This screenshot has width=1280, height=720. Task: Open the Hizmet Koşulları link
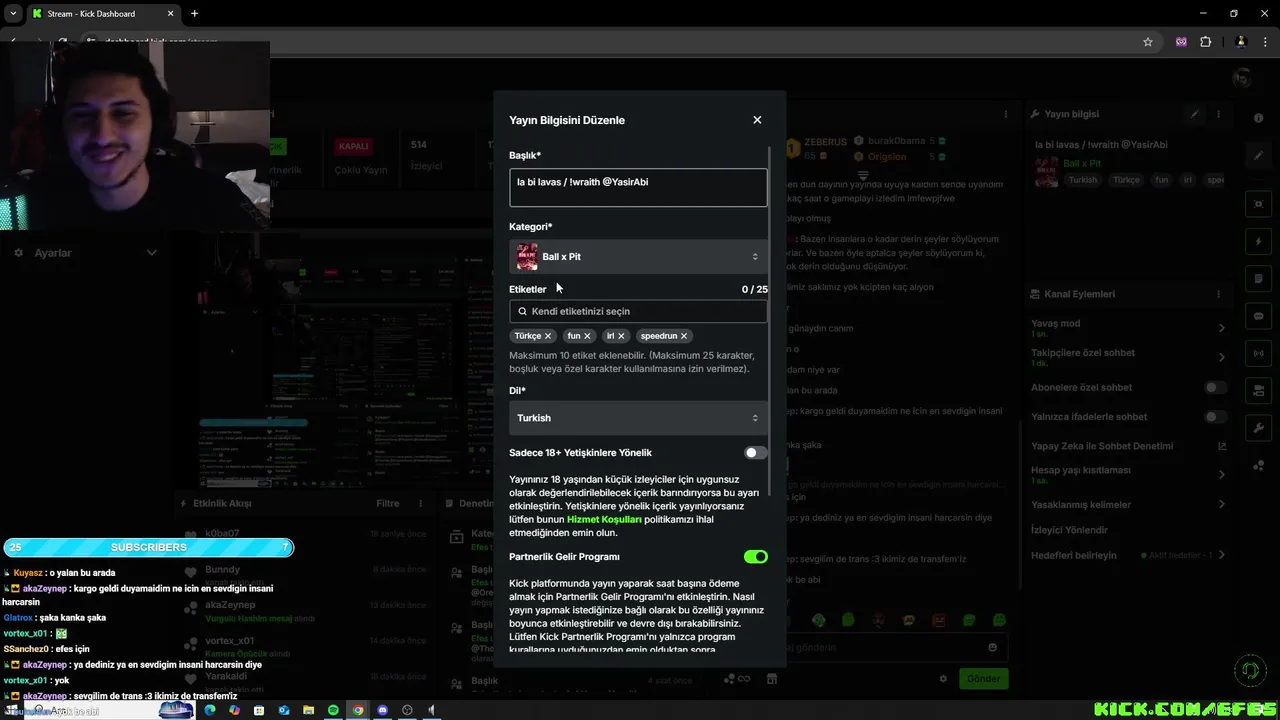coord(604,520)
